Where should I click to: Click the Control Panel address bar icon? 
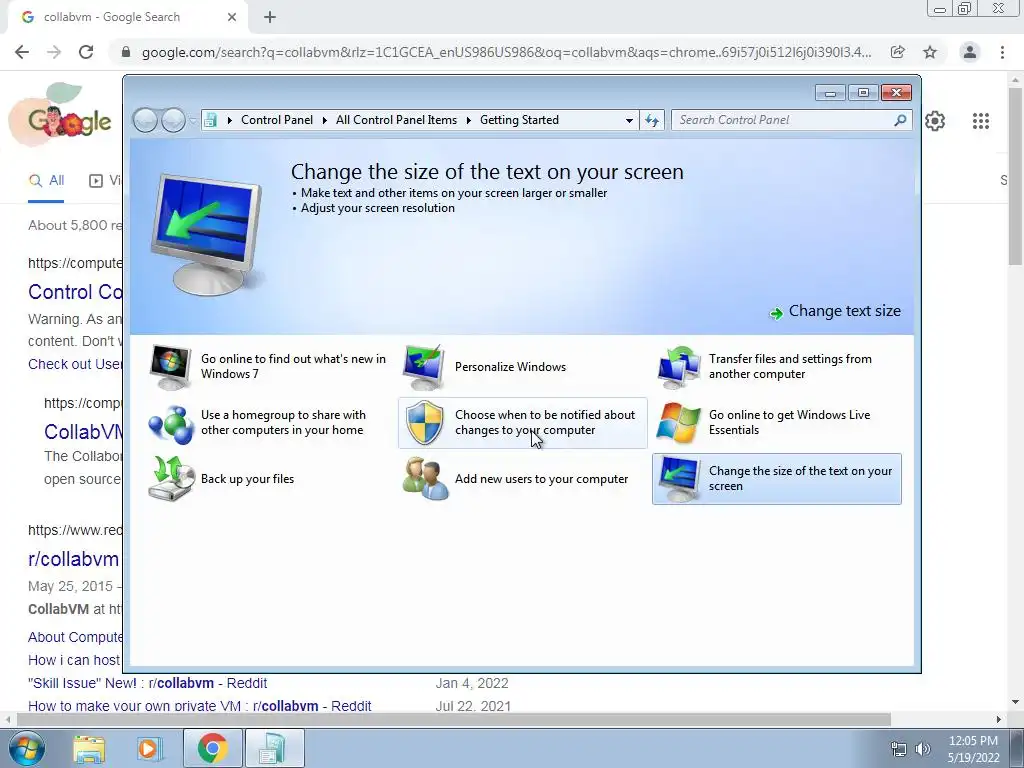click(210, 120)
